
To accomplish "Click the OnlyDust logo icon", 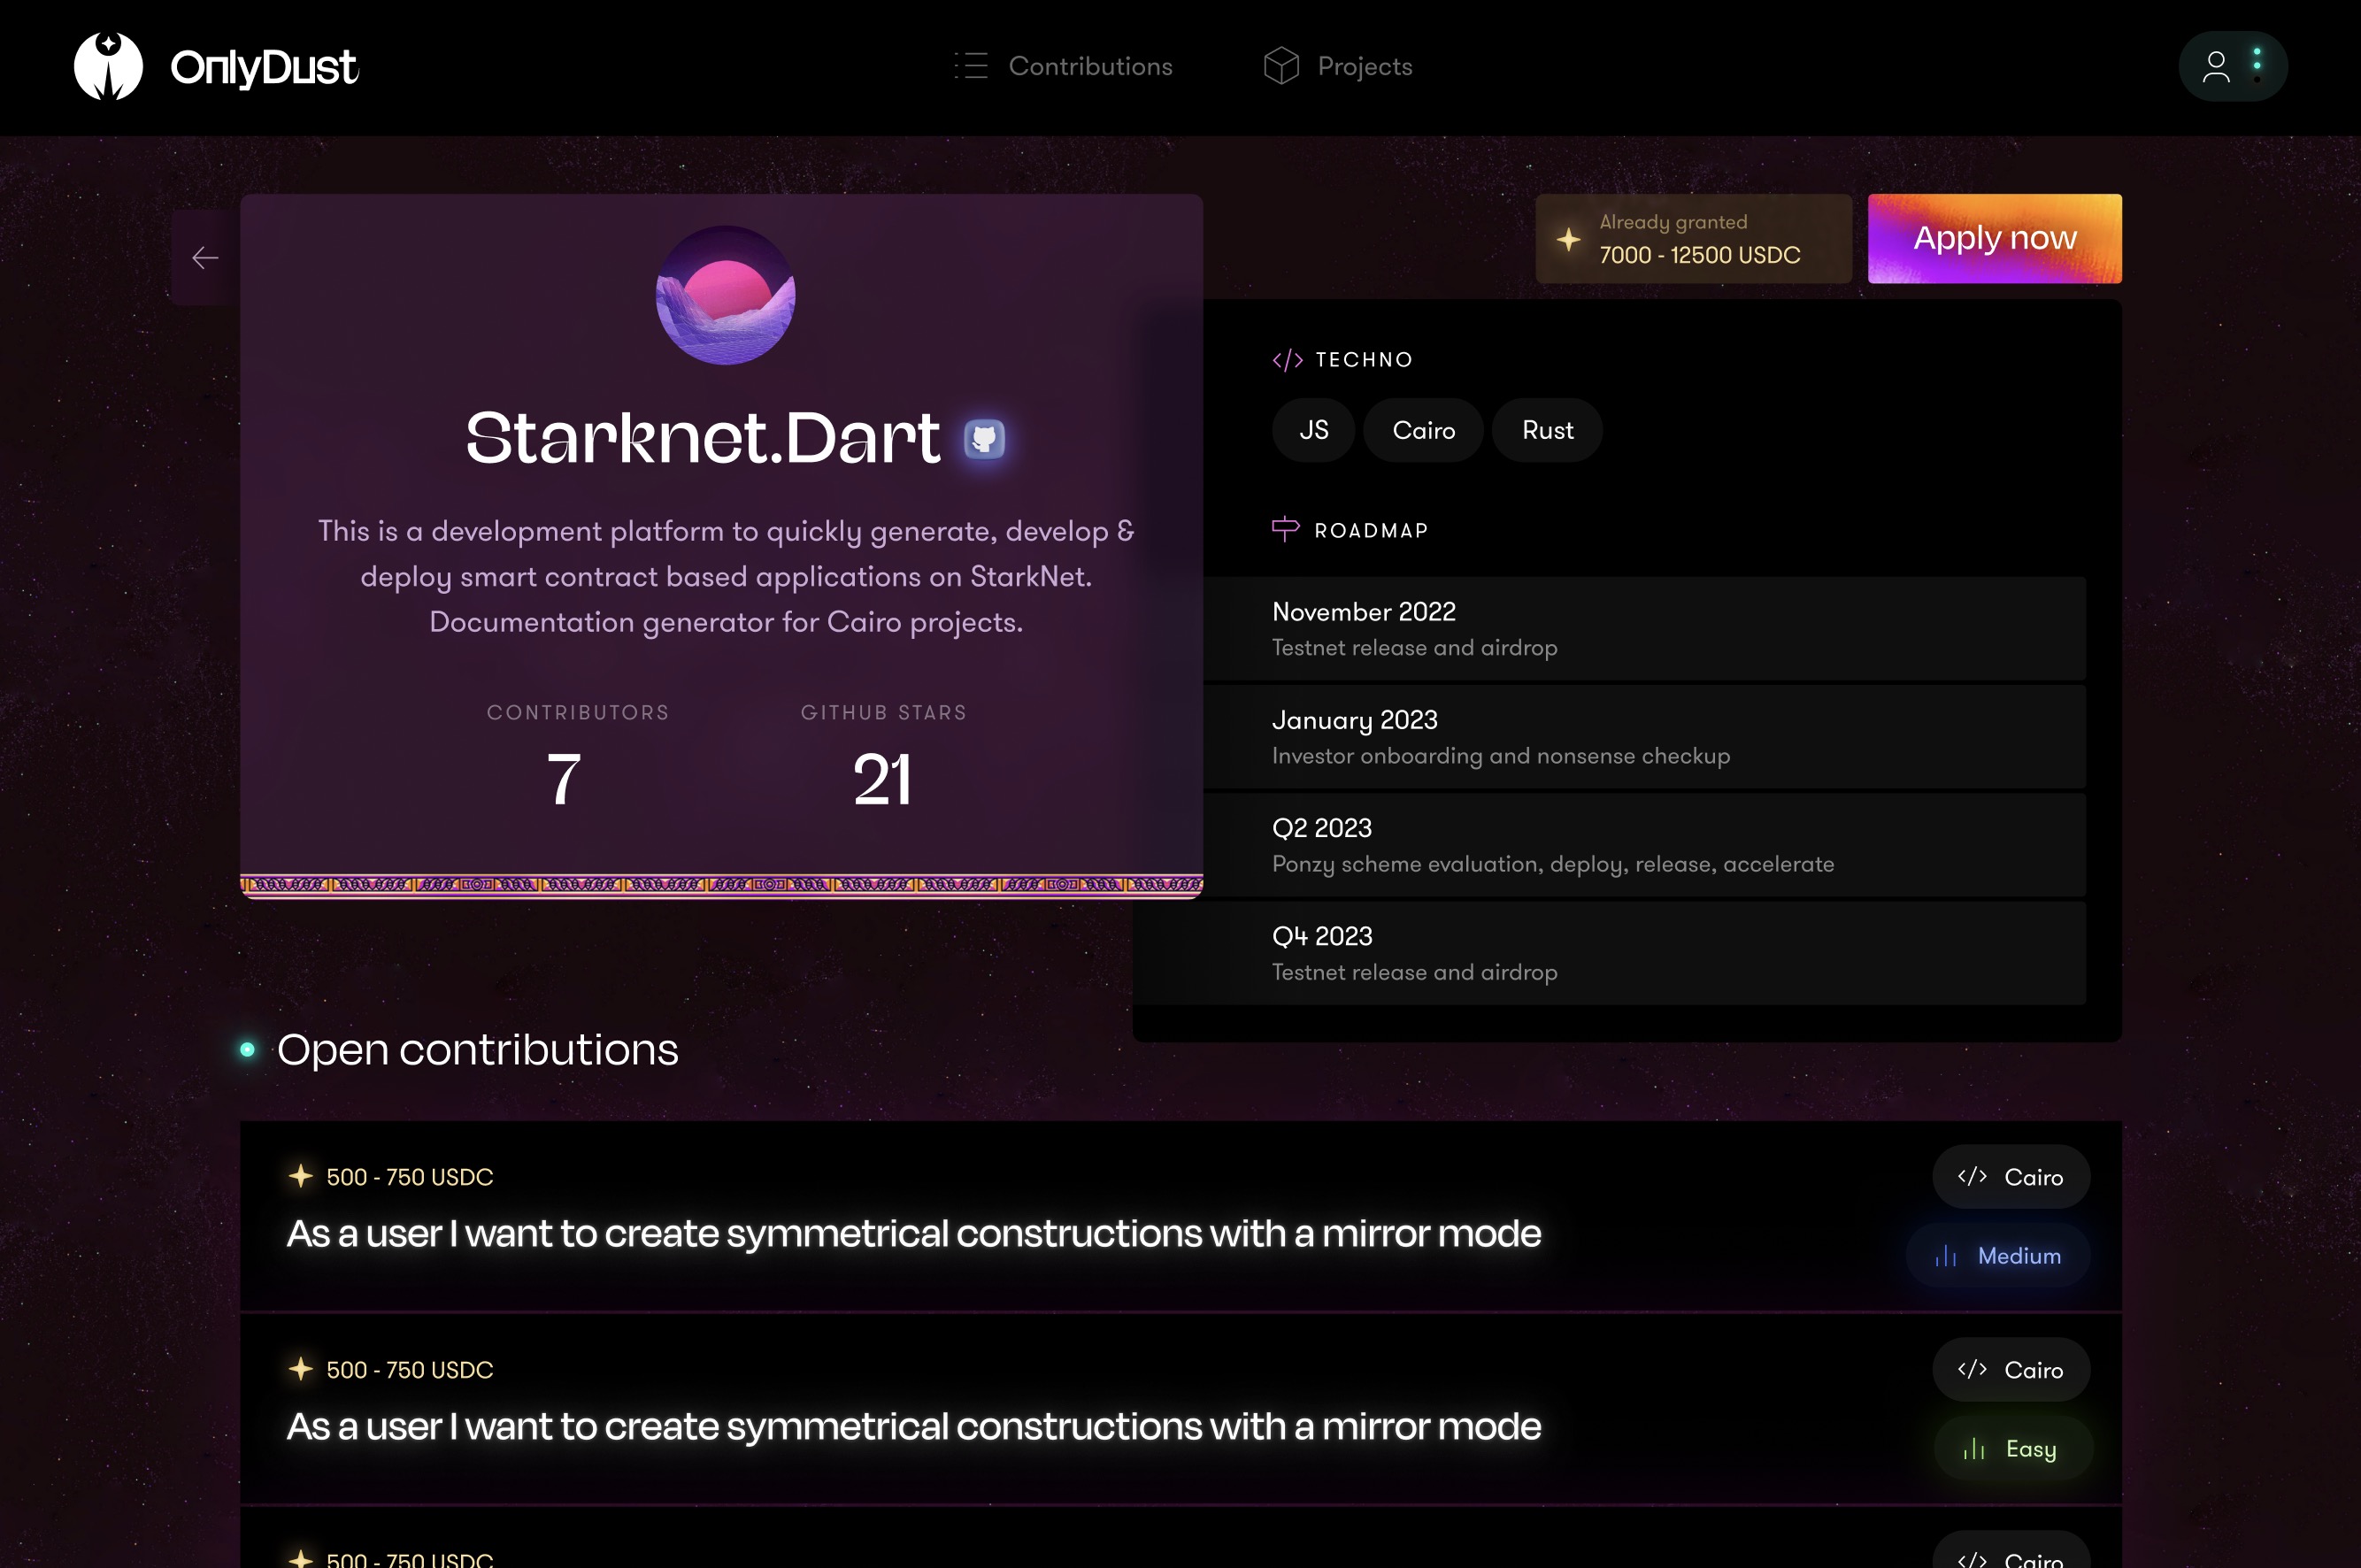I will tap(108, 66).
